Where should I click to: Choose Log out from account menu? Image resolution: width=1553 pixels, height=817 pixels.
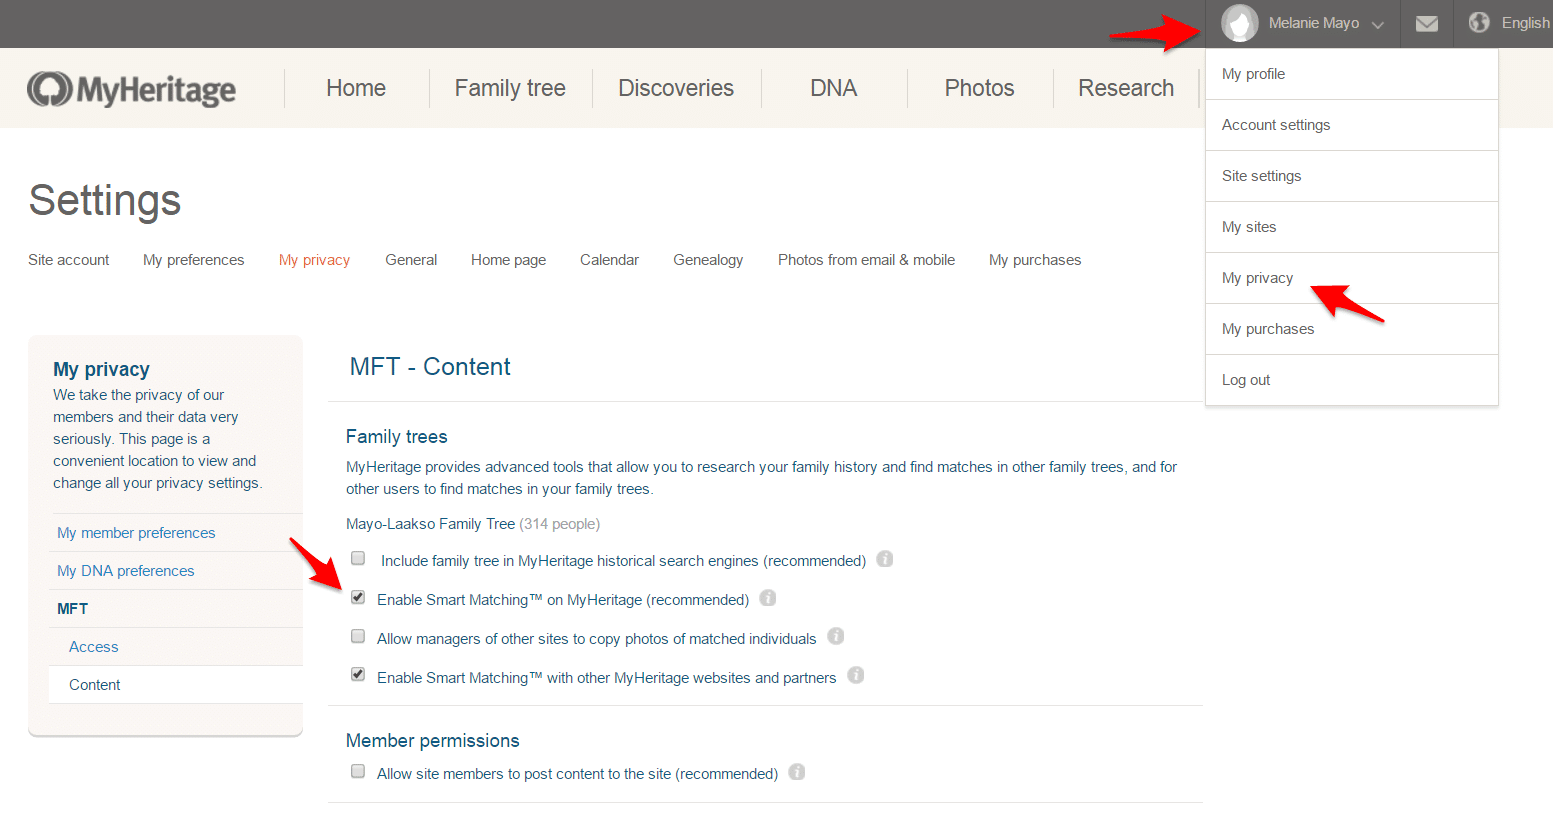click(1352, 380)
